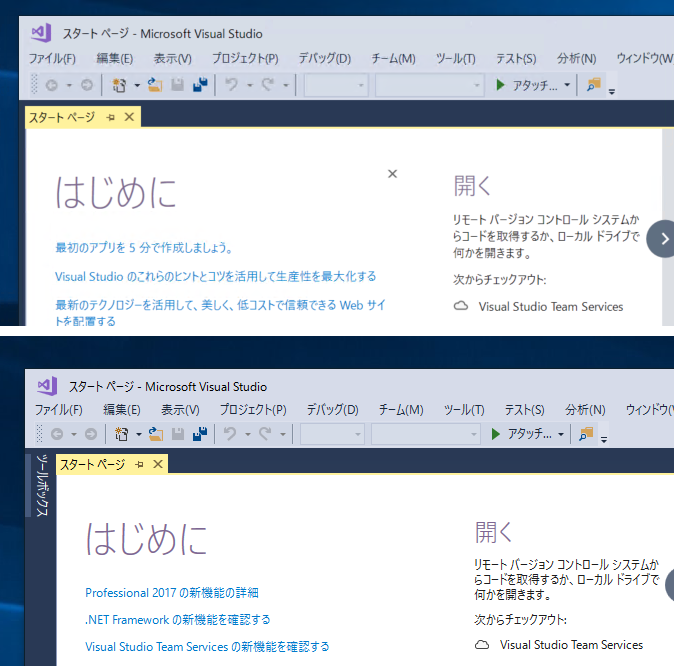Click New Project icon in lower window
Screen dimensions: 674x666
pyautogui.click(x=121, y=434)
